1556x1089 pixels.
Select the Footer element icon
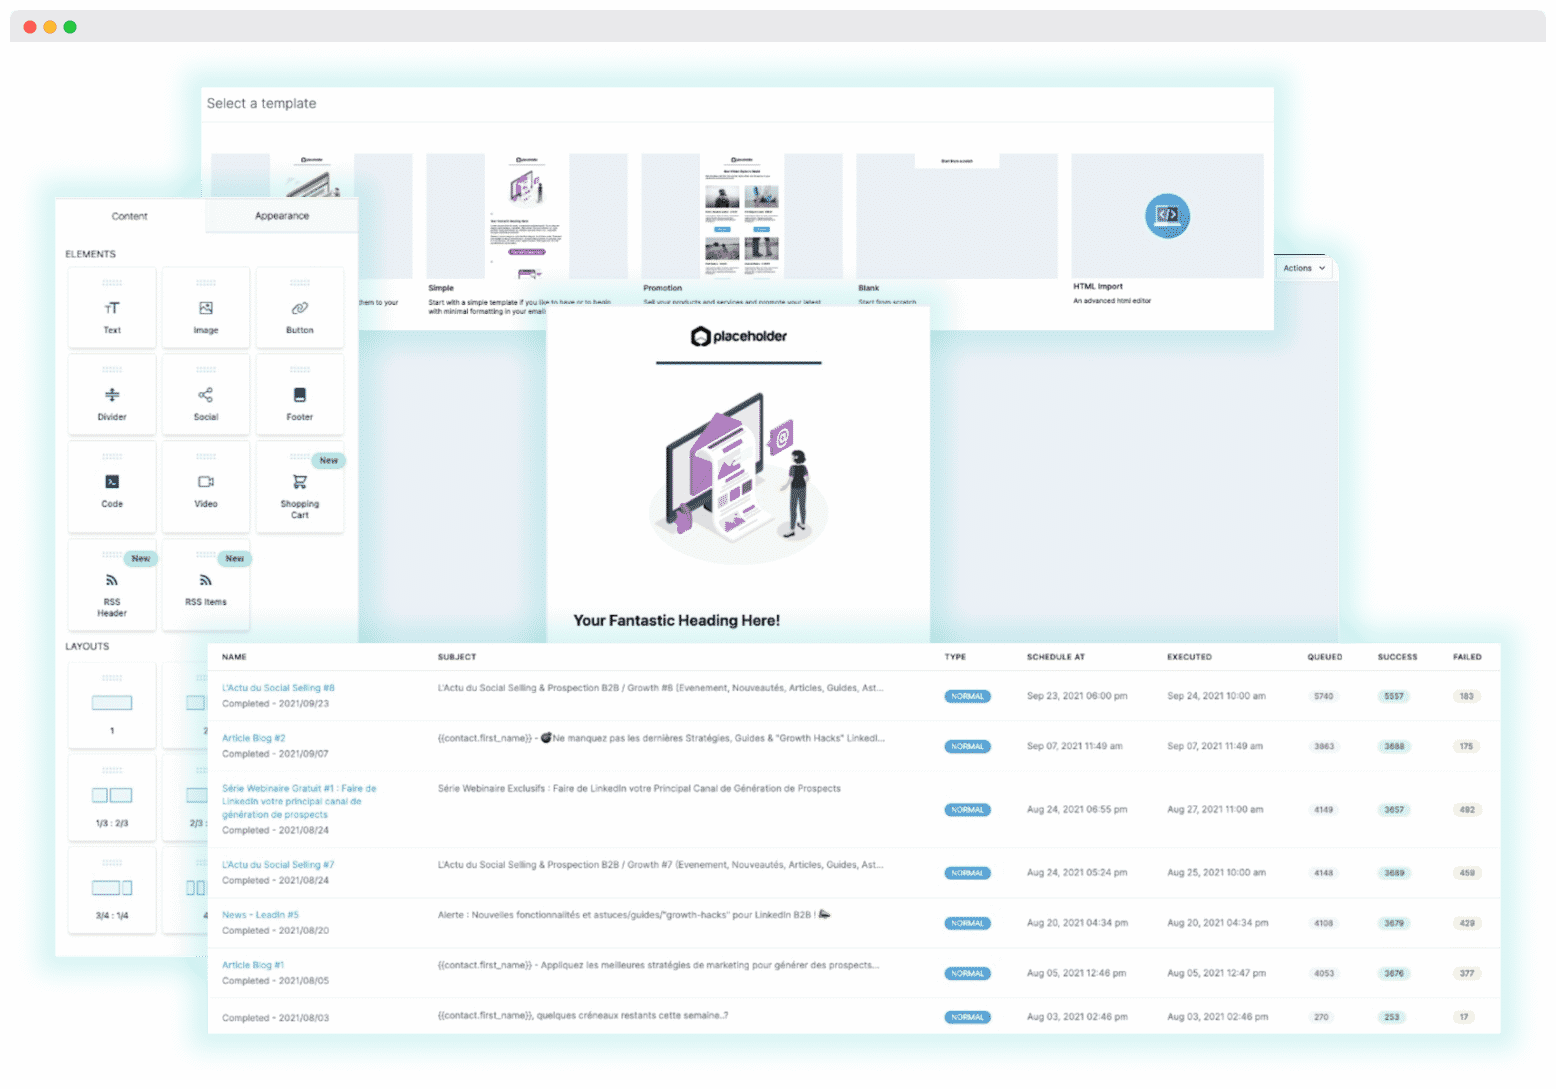coord(300,395)
